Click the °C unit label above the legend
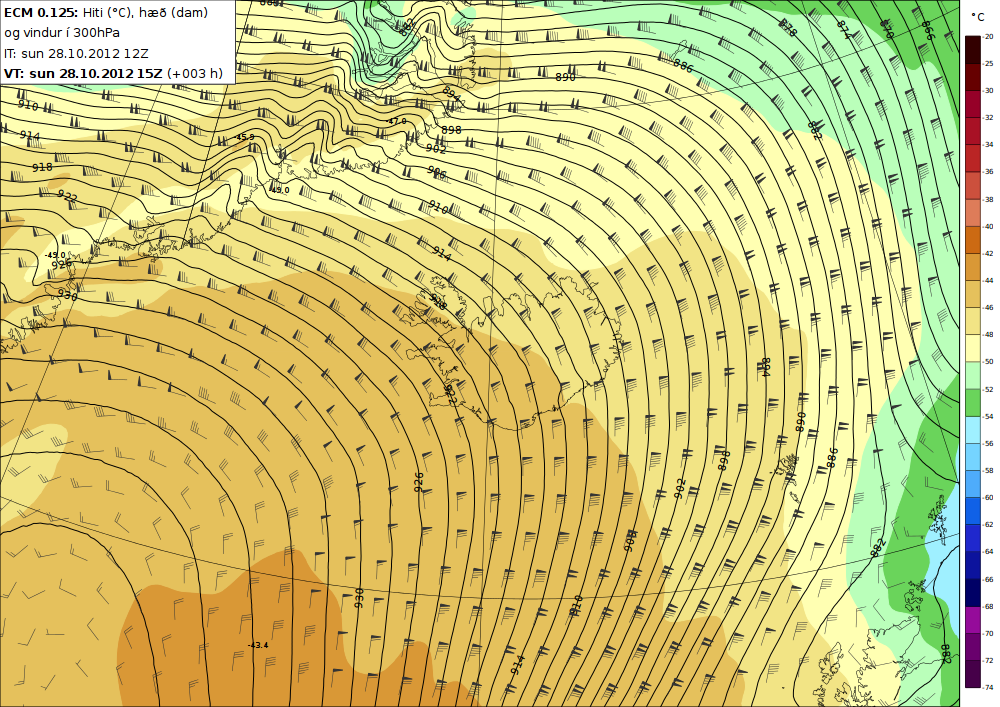 [x=977, y=18]
